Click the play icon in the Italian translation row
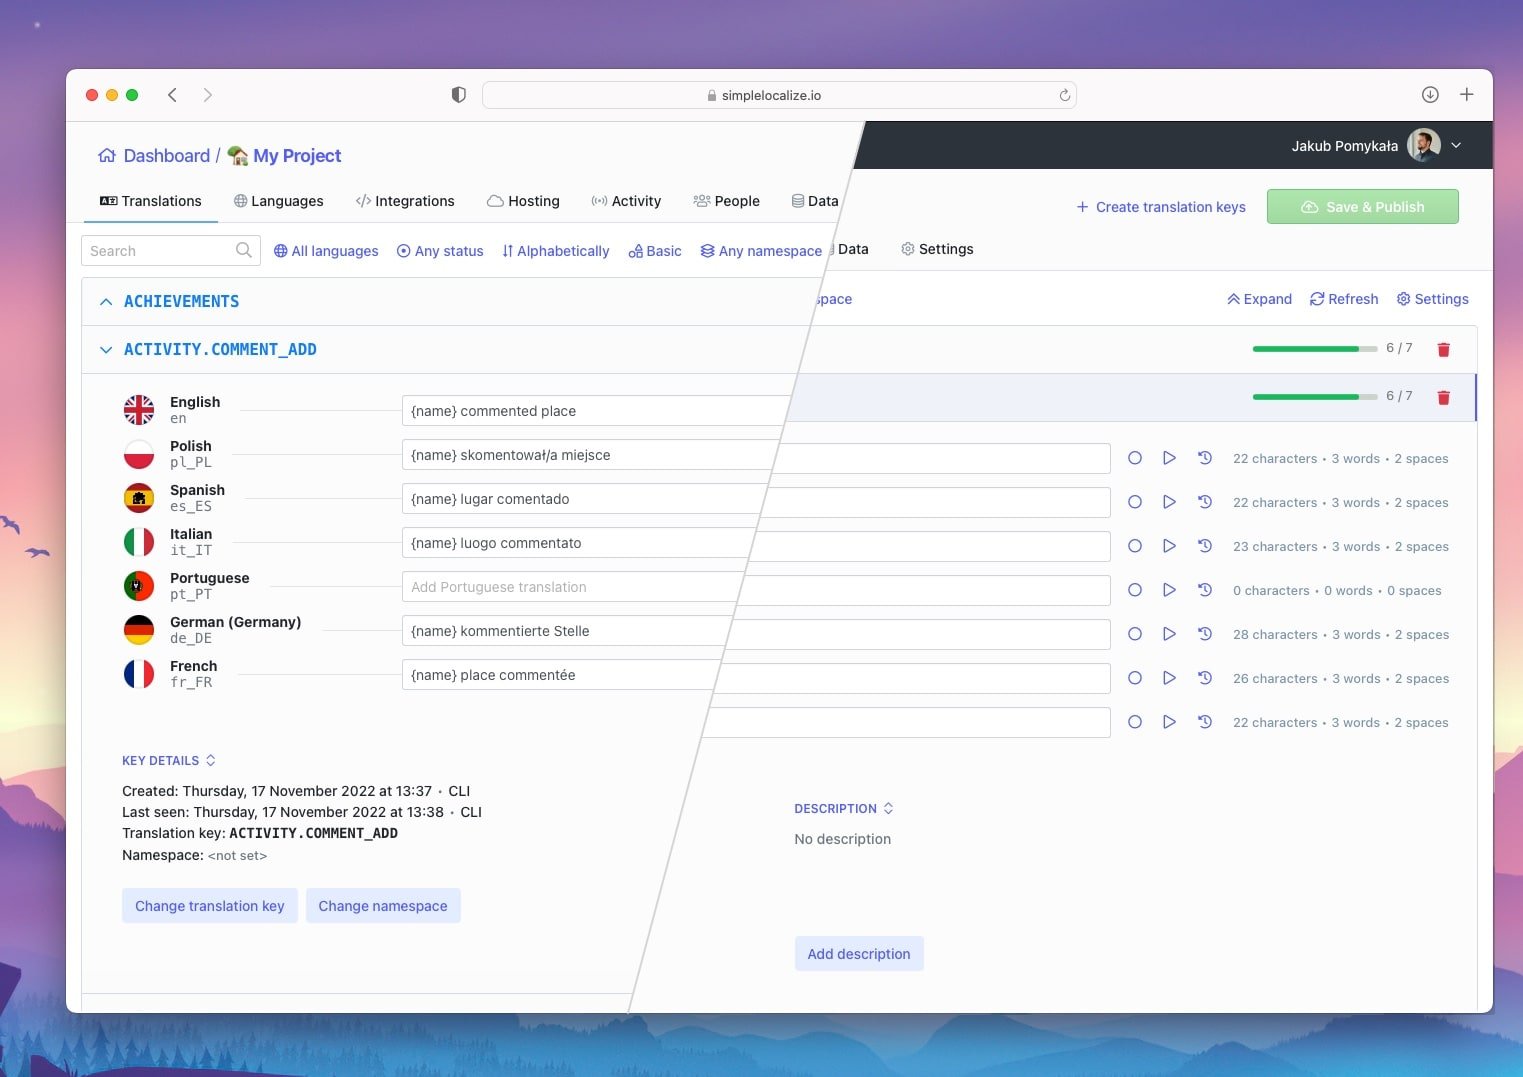The height and width of the screenshot is (1077, 1523). (1169, 546)
